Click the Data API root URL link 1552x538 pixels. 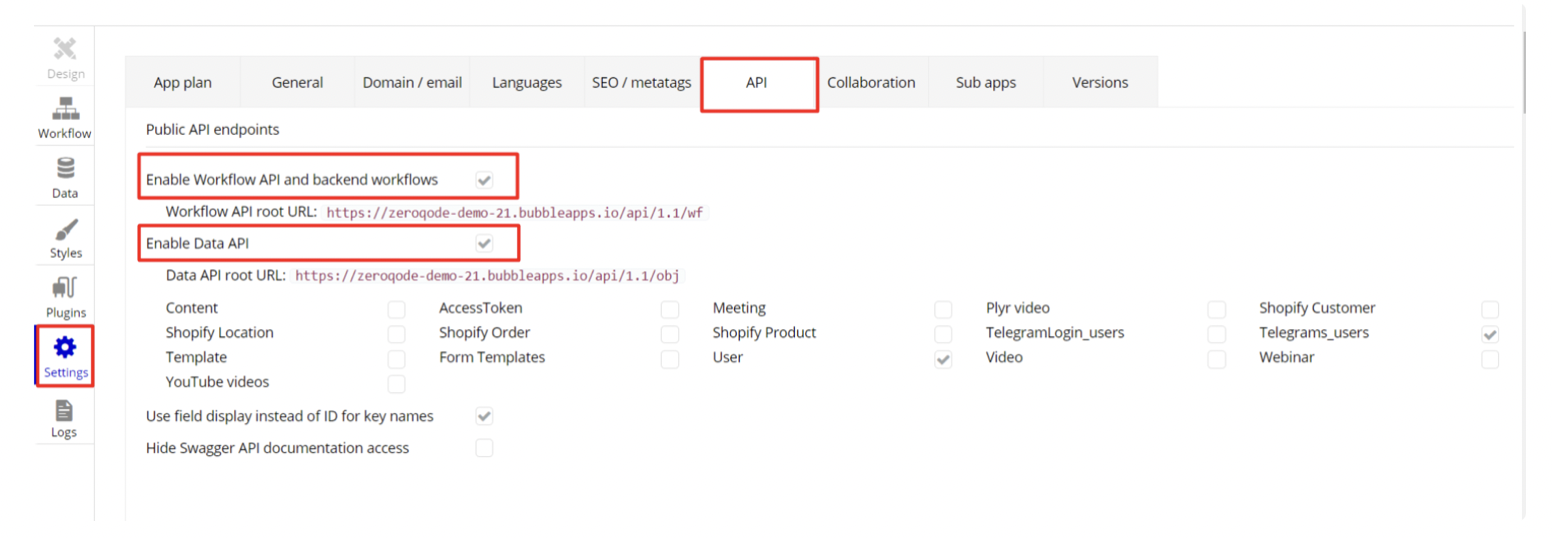pos(488,275)
